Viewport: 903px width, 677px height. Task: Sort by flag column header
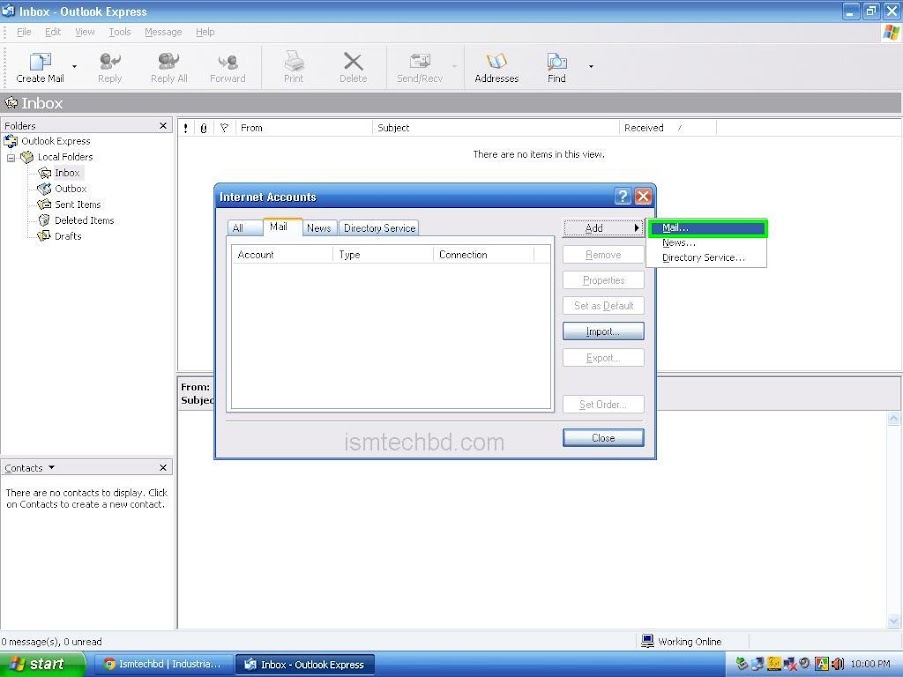[x=224, y=128]
